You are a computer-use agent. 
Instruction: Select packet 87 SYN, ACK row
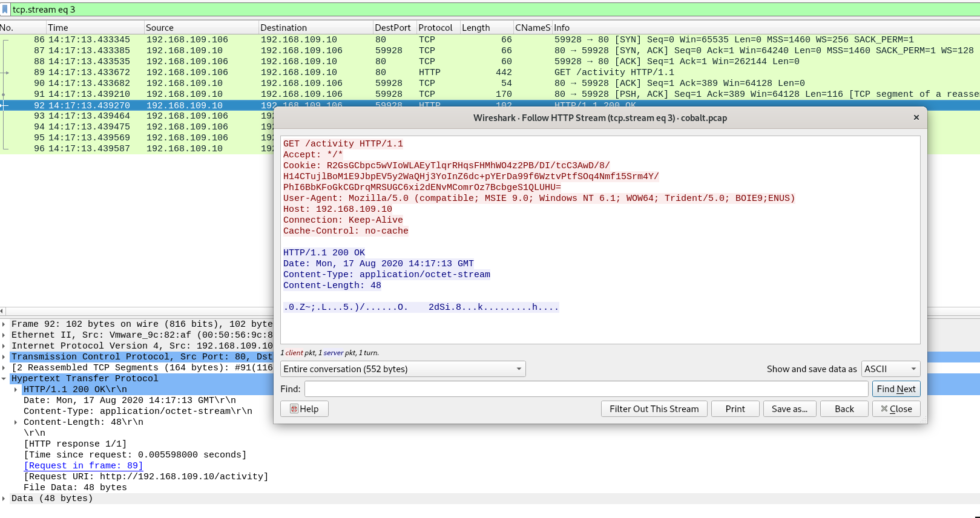click(x=490, y=51)
